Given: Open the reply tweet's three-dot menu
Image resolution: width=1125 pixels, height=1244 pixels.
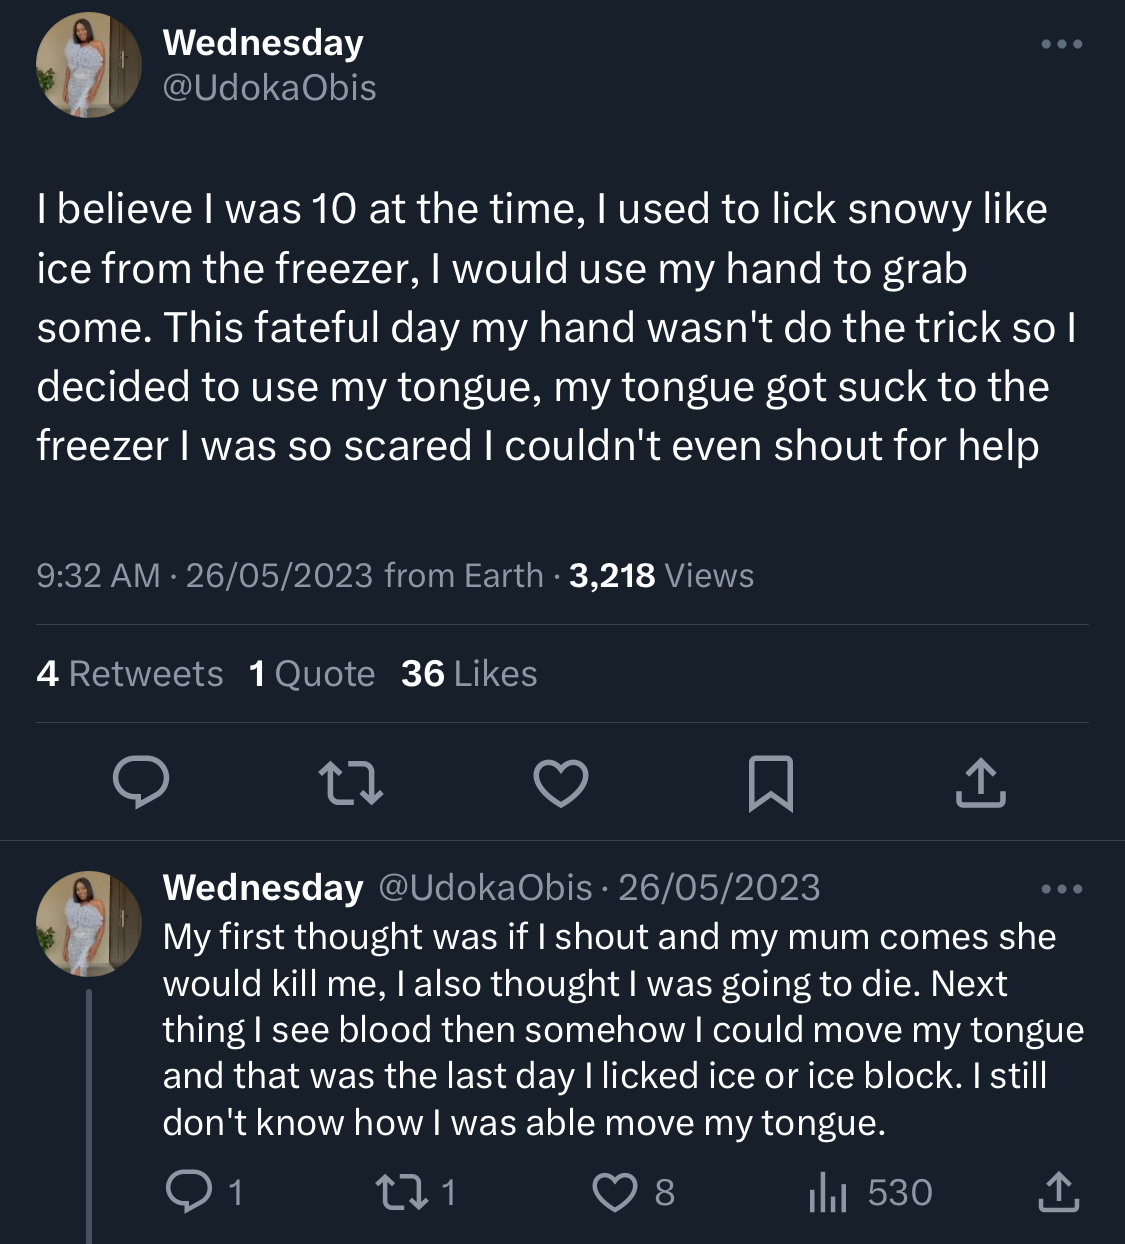Looking at the screenshot, I should [1061, 888].
